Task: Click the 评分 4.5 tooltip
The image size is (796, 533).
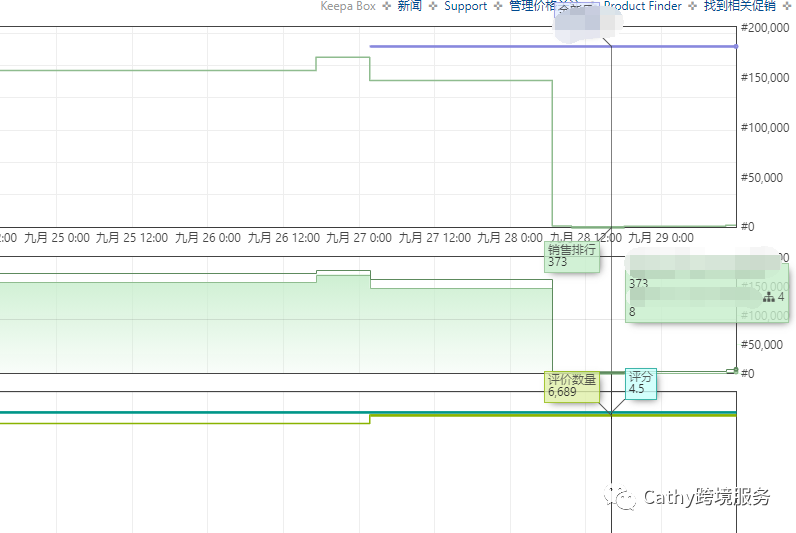Action: click(x=641, y=383)
